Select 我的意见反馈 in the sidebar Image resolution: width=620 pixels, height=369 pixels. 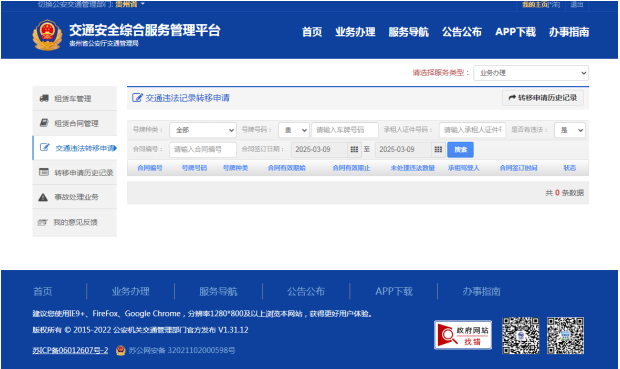pos(75,222)
